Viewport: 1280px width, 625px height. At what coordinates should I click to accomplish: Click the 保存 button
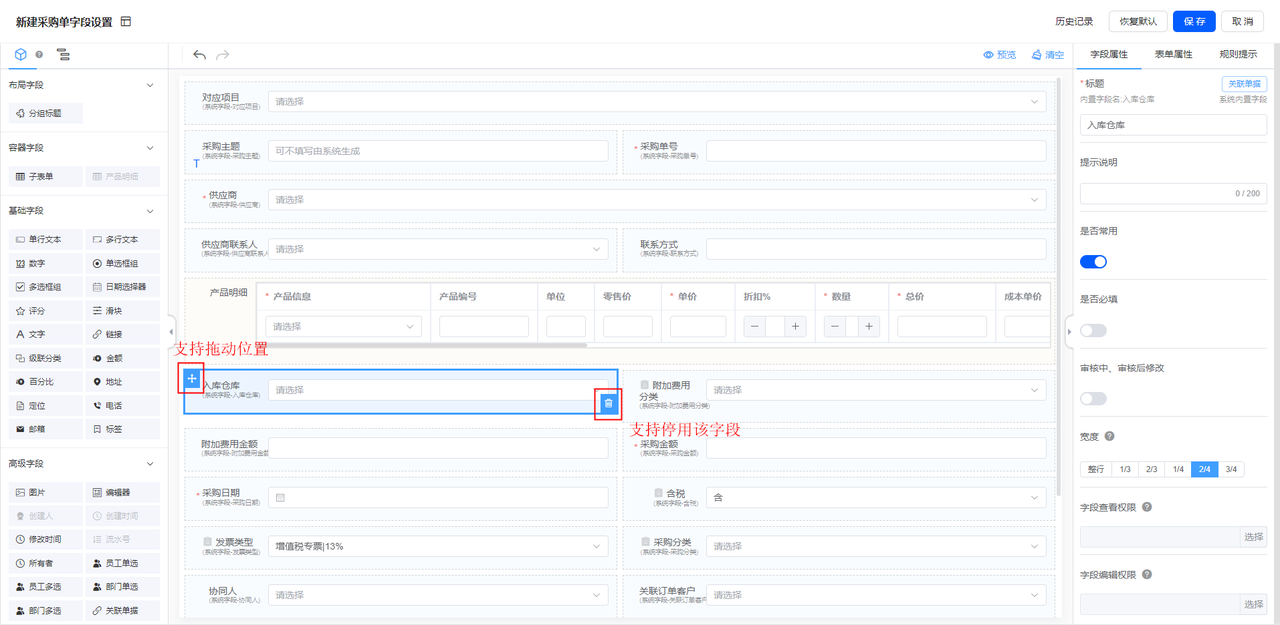click(1194, 21)
